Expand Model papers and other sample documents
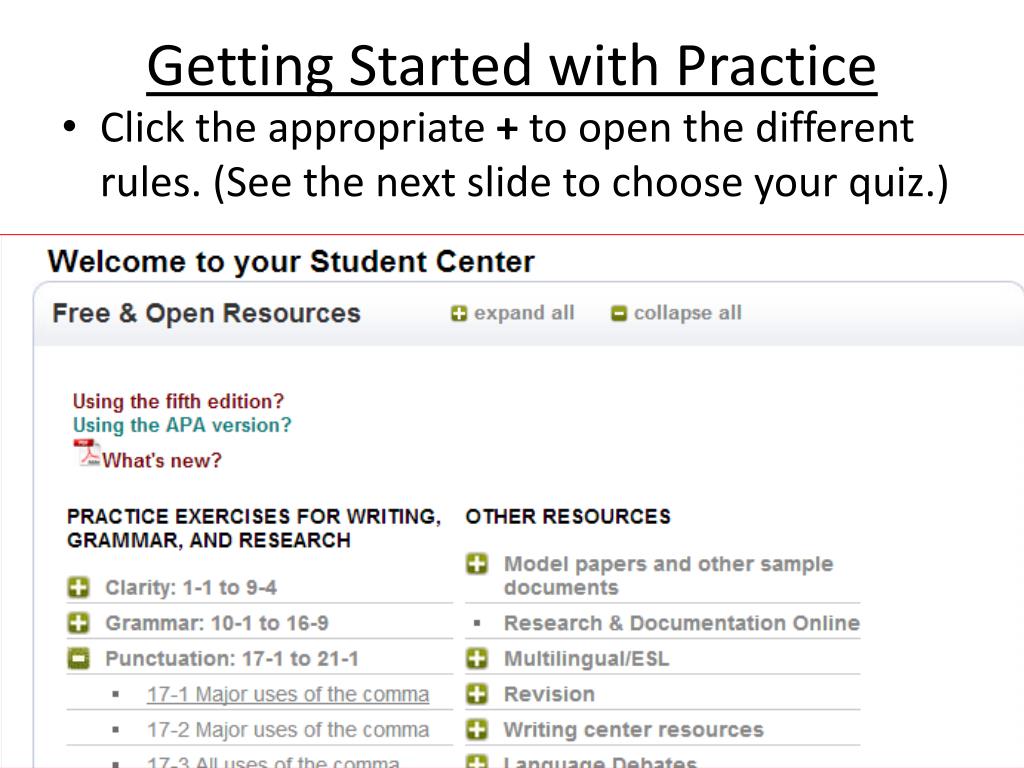Screen dimensions: 1024x768 (x=478, y=564)
